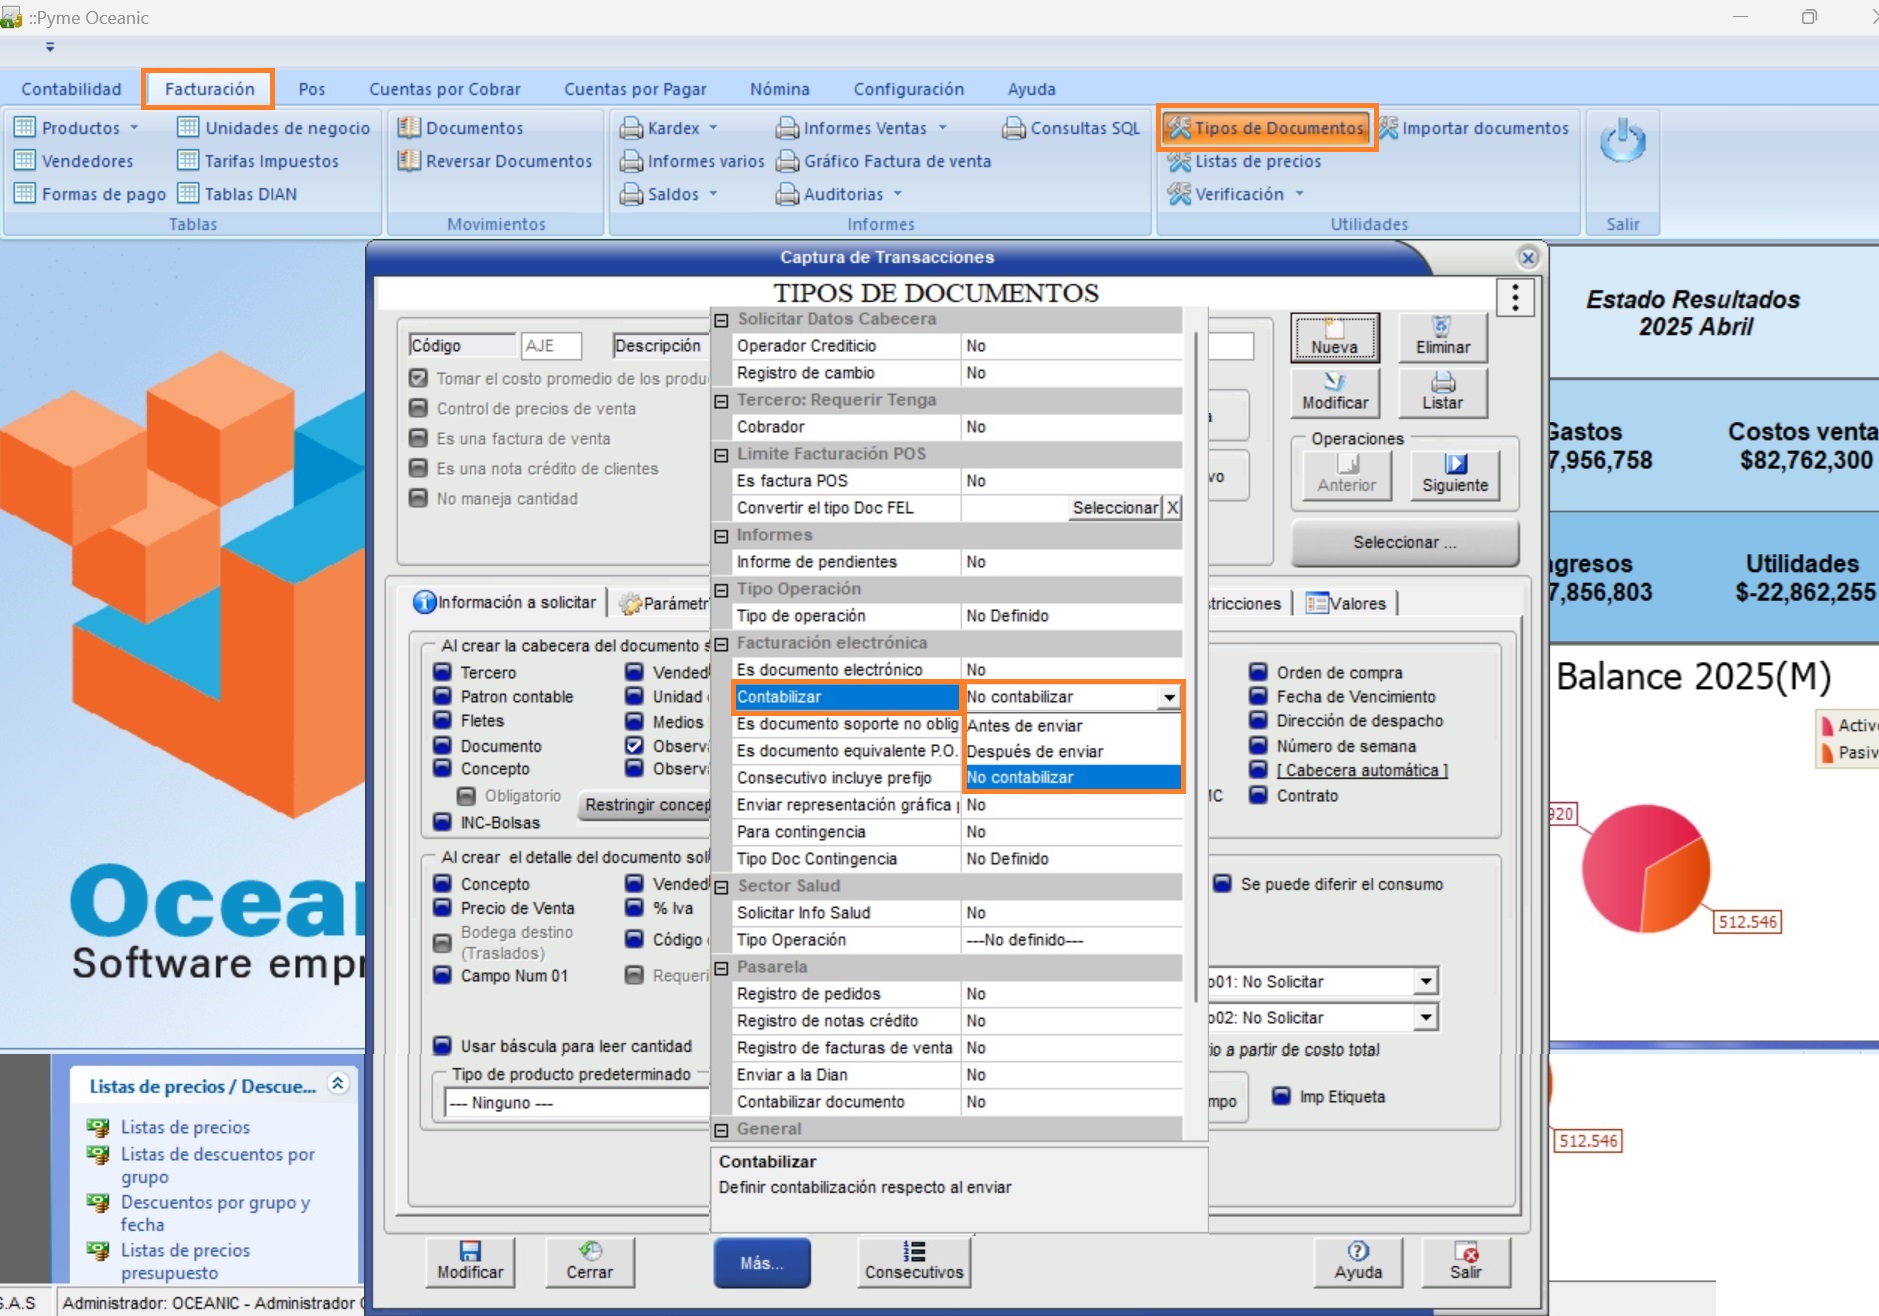Click the Eliminar button icon
Image resolution: width=1879 pixels, height=1316 pixels.
[1441, 327]
